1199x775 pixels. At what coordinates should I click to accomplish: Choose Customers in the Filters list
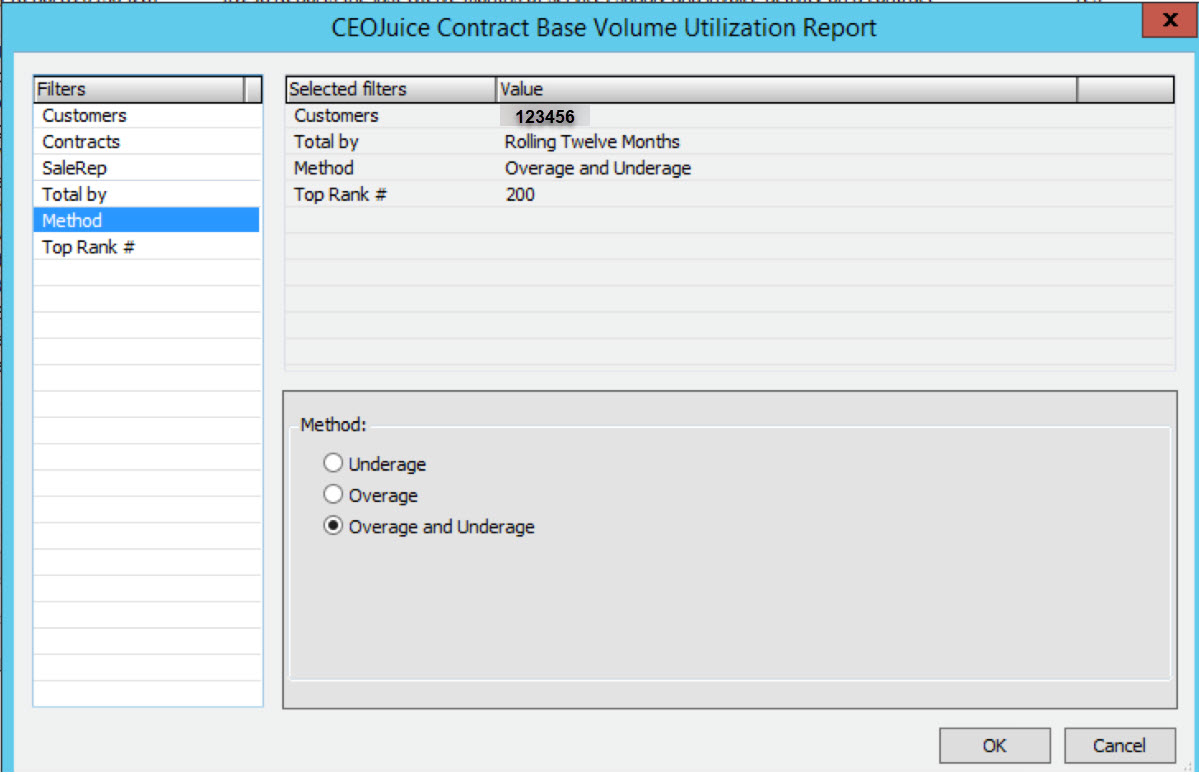click(147, 115)
